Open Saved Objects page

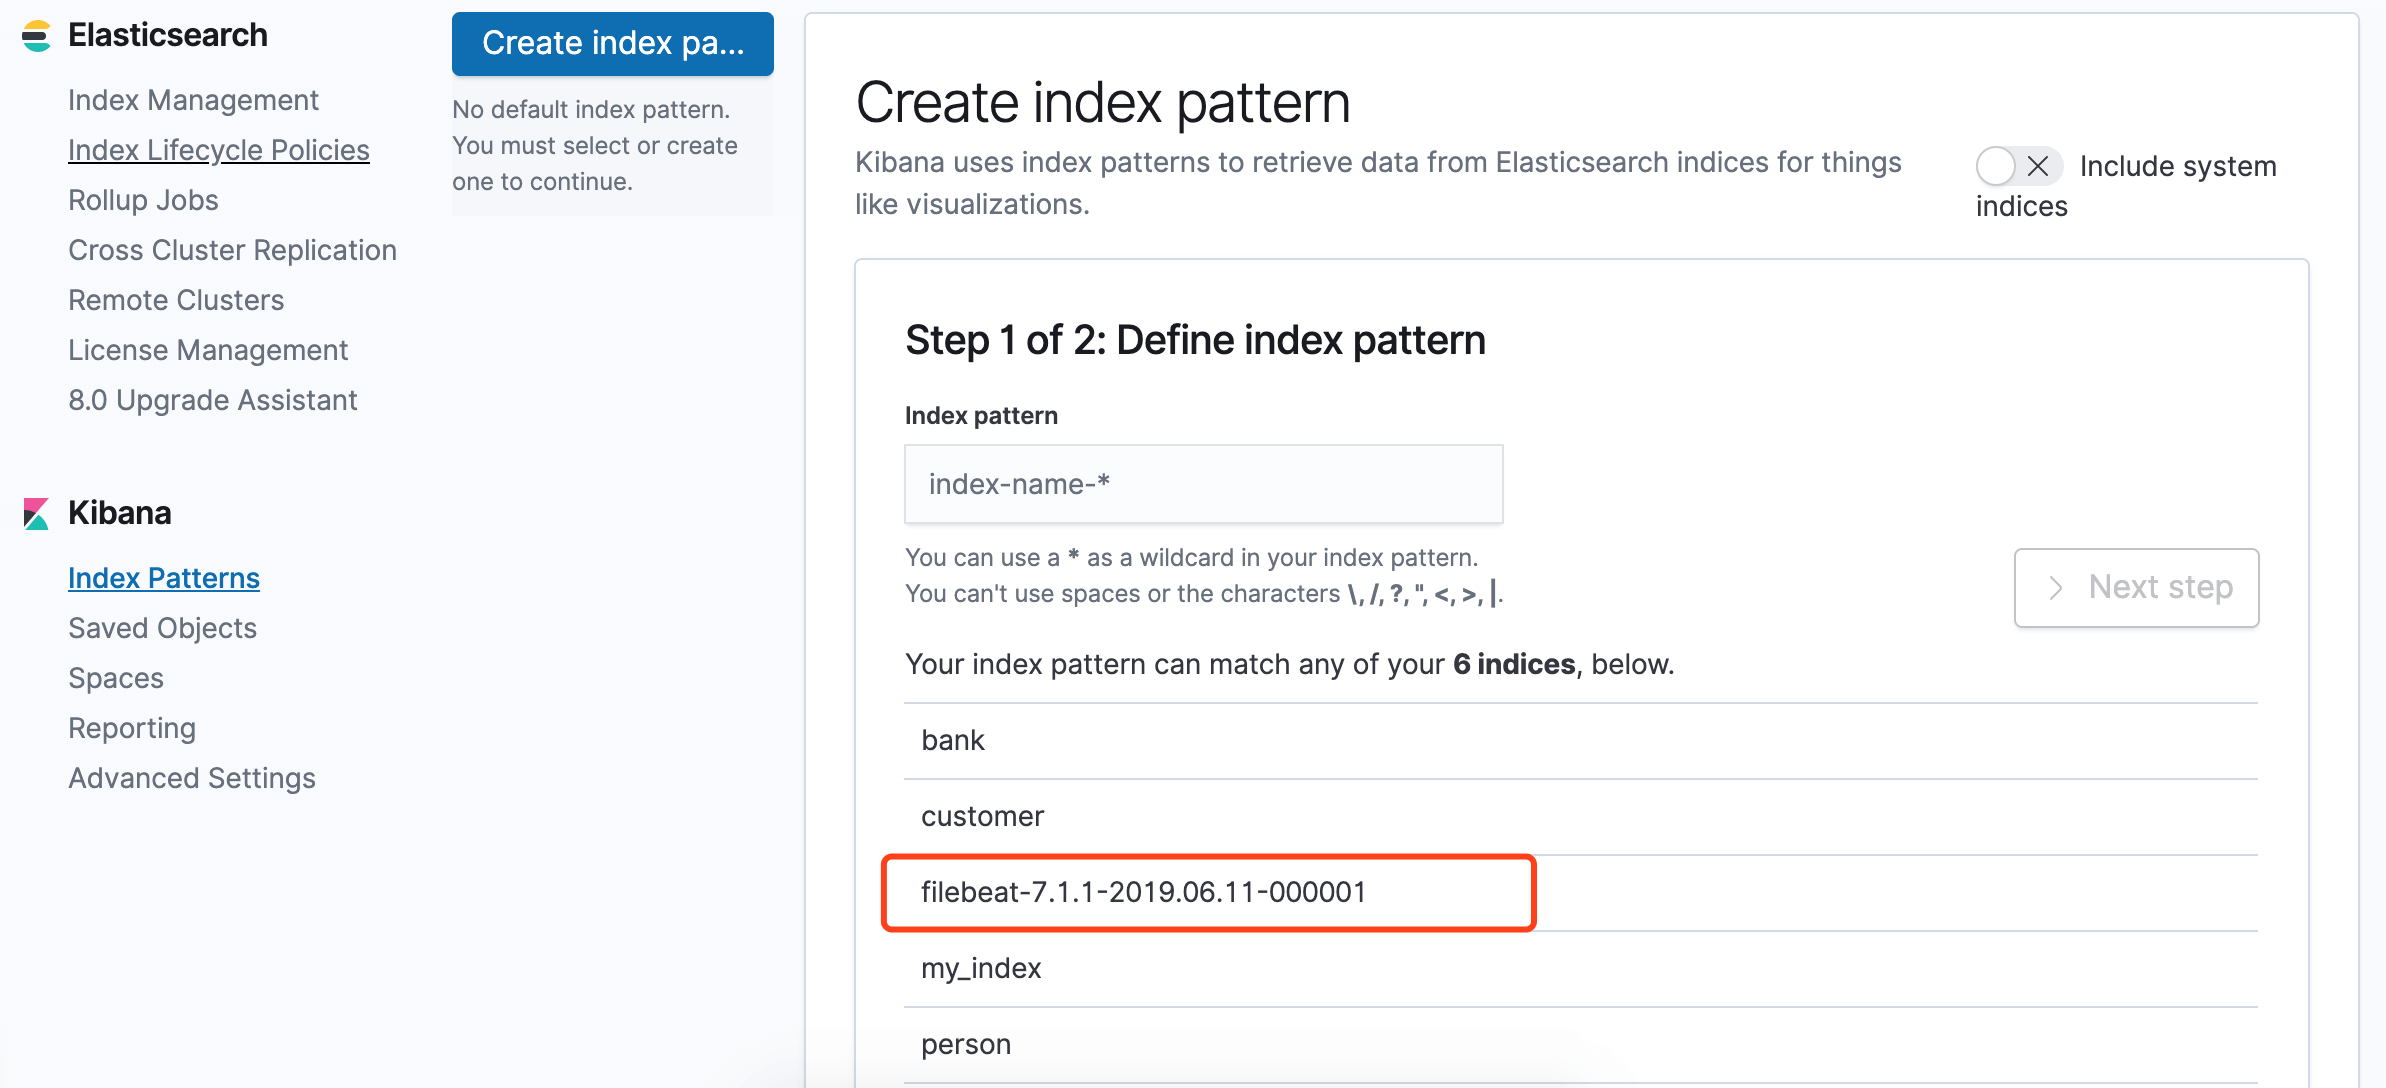[162, 628]
